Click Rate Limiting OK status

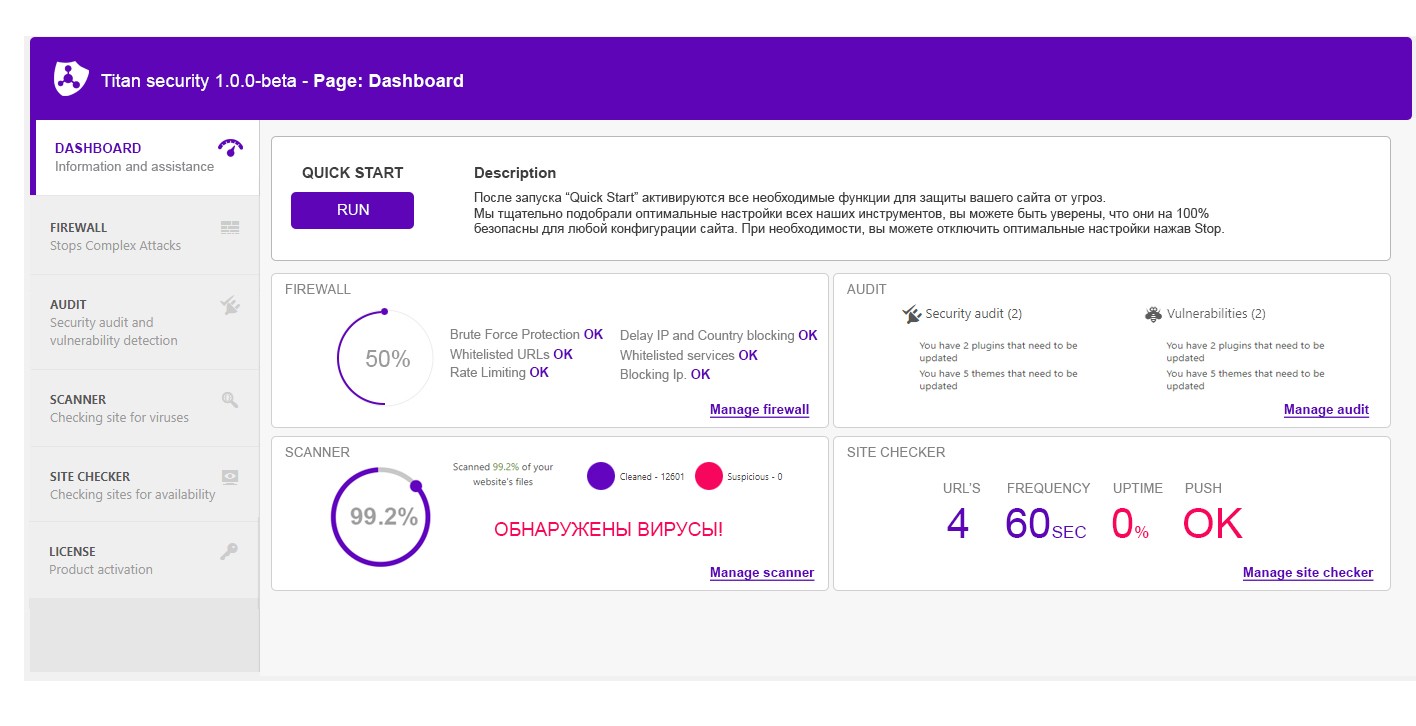(499, 373)
